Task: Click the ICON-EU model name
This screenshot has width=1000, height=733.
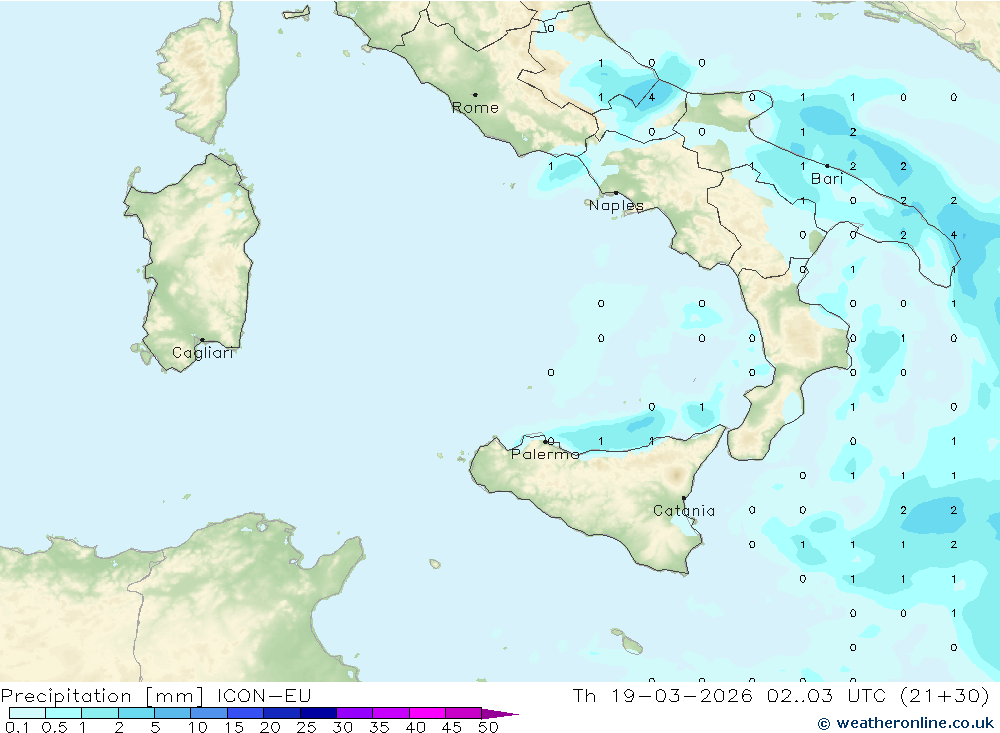Action: 264,695
